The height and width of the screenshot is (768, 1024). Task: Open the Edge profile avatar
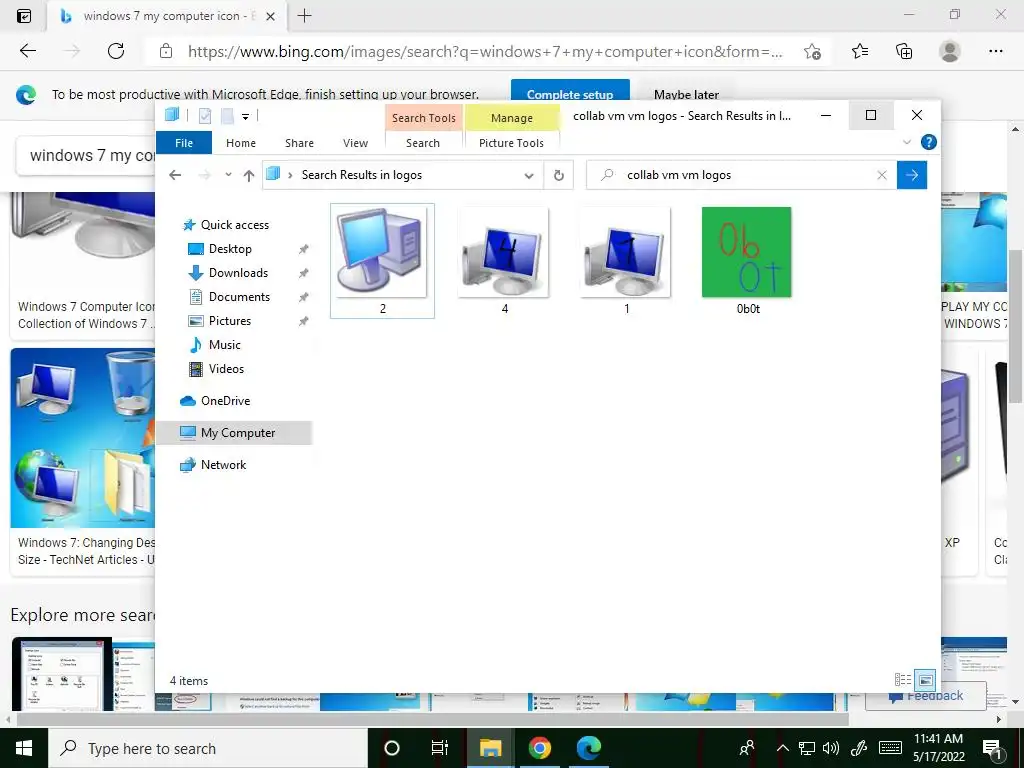pos(950,51)
